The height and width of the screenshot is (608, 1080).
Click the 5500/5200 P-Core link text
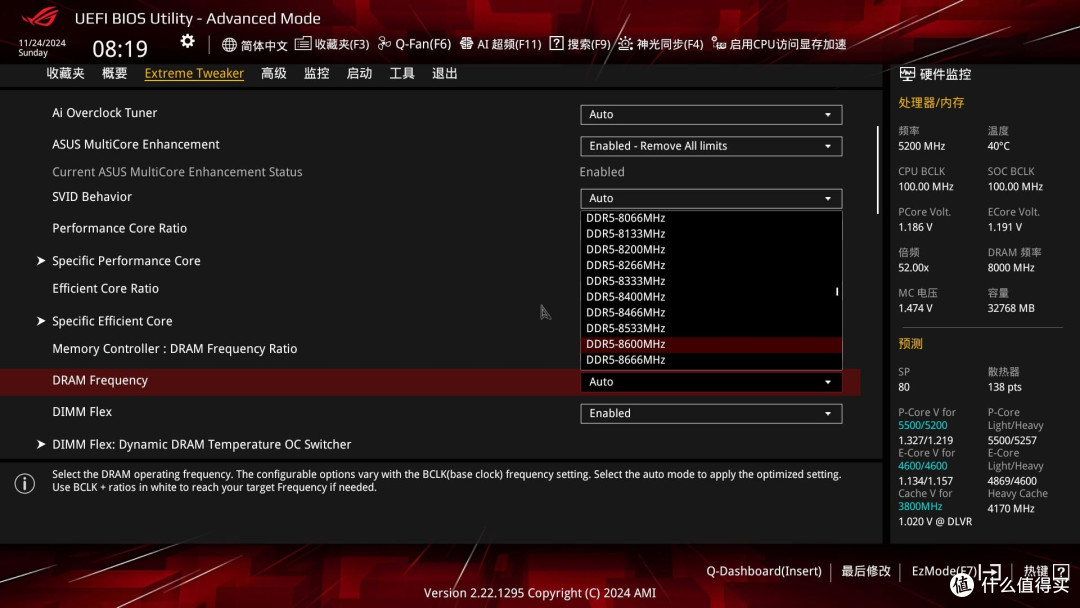coord(922,426)
